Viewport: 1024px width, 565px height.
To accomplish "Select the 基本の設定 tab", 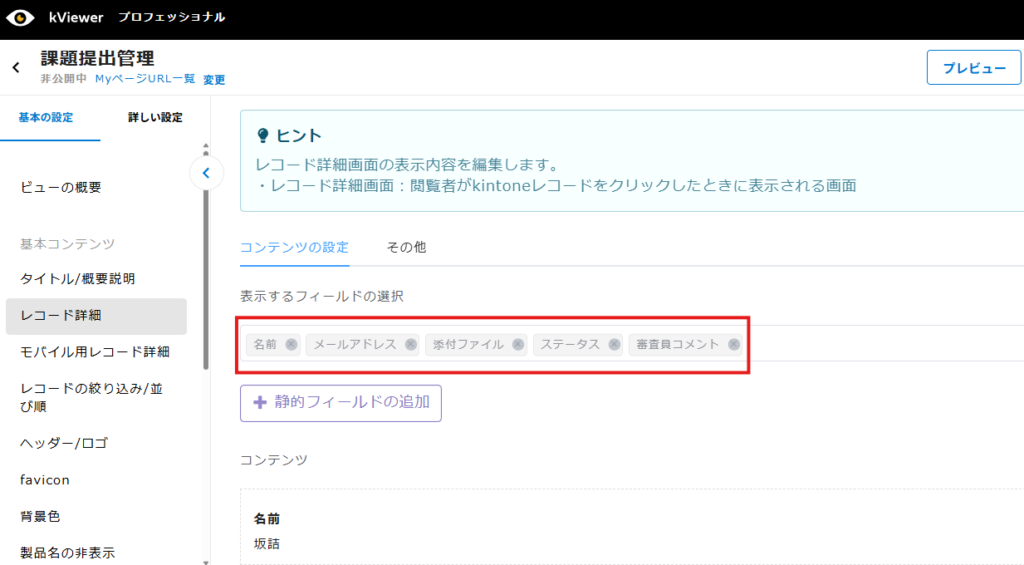I will point(46,118).
